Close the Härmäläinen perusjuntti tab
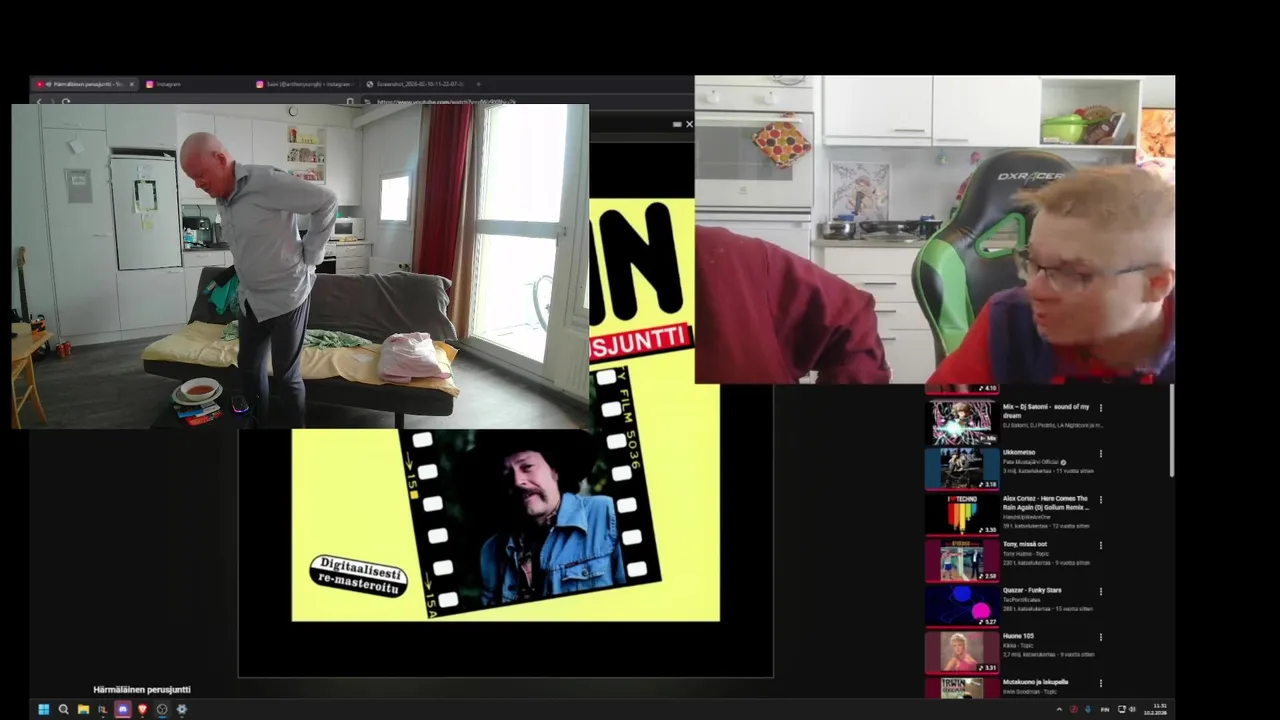The width and height of the screenshot is (1280, 720). [x=131, y=84]
